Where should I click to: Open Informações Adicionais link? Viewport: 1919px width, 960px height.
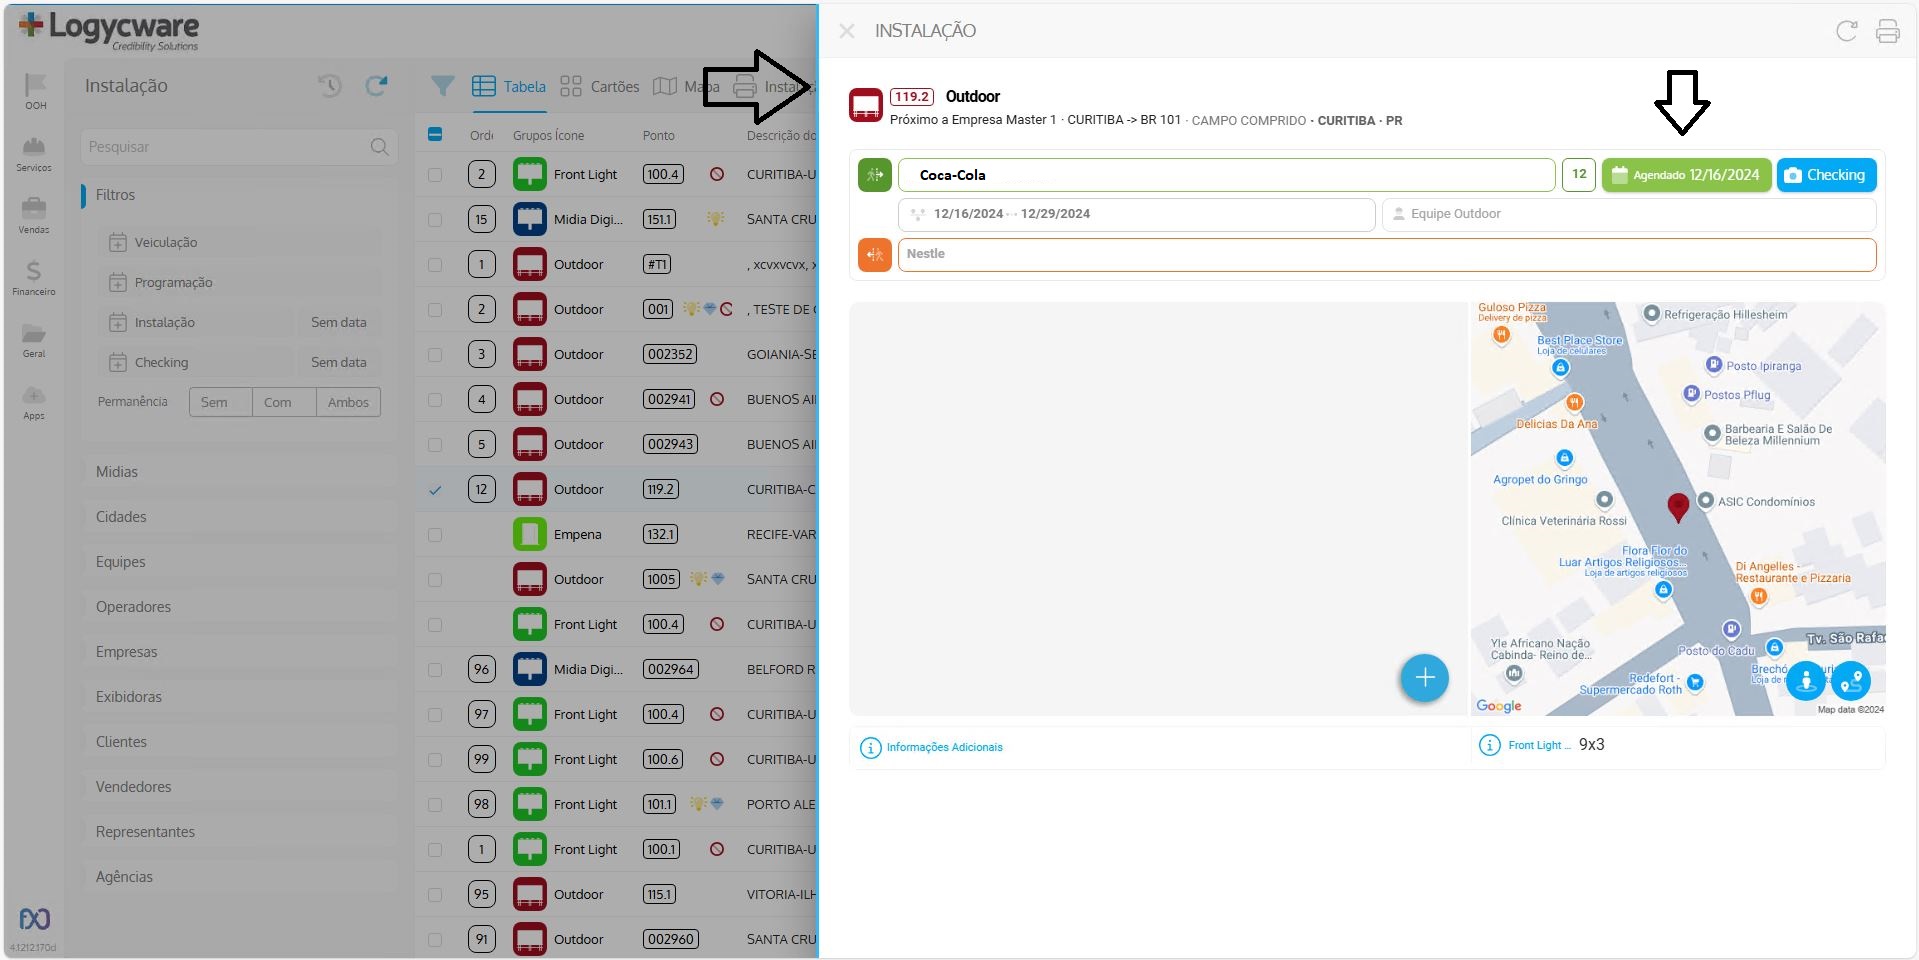tap(944, 748)
